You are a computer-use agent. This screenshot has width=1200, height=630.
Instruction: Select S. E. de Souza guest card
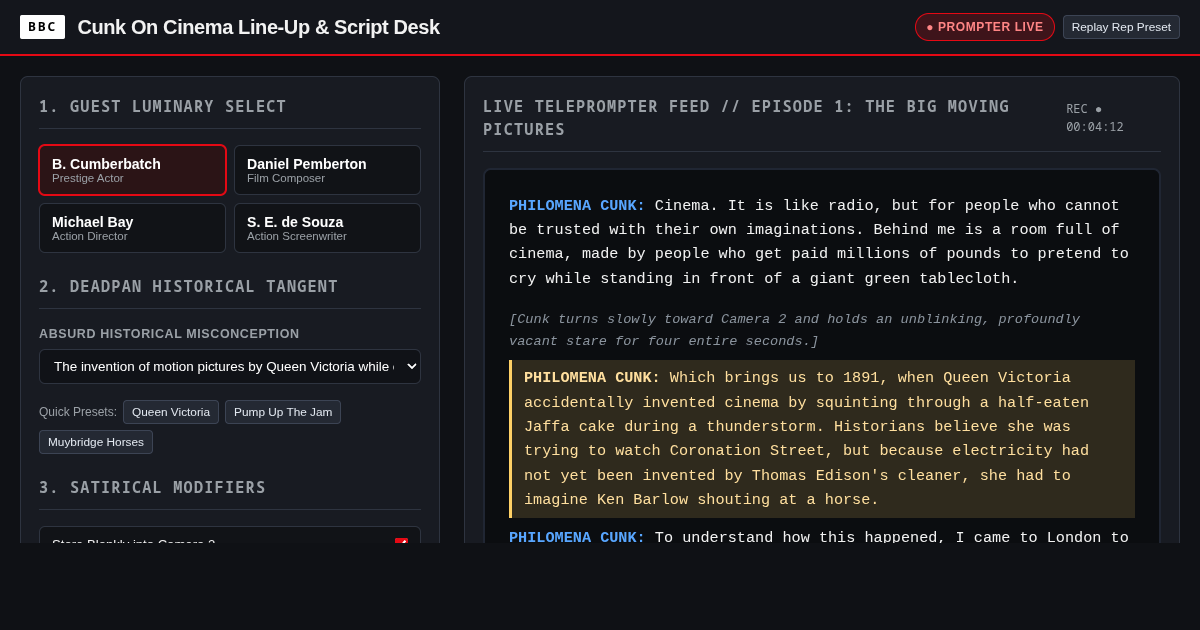327,228
